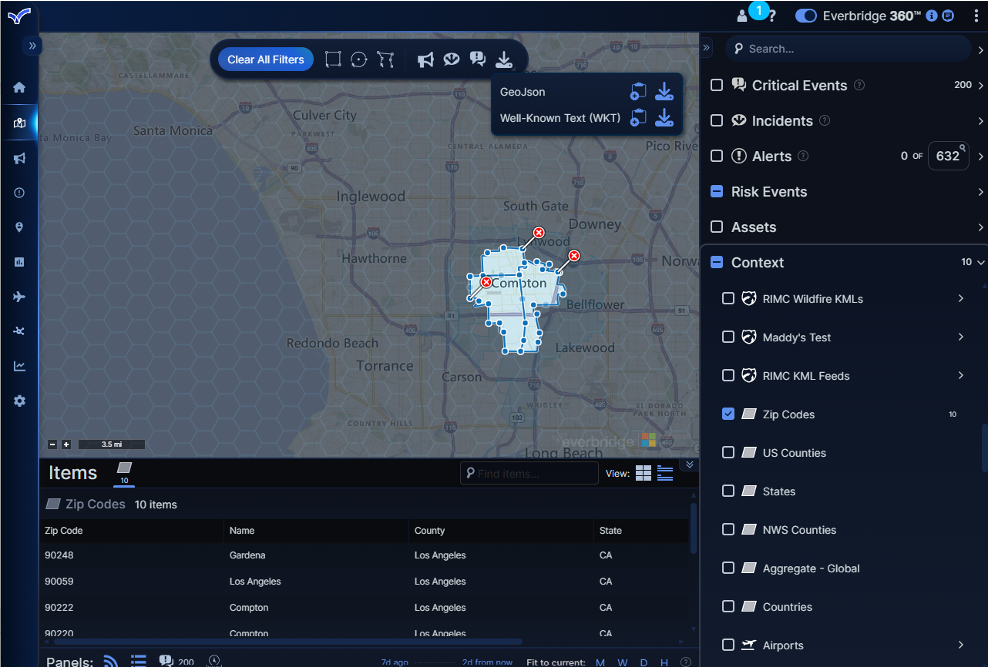Screen dimensions: 988x668
Task: Collapse the Context section chevron
Action: click(980, 263)
